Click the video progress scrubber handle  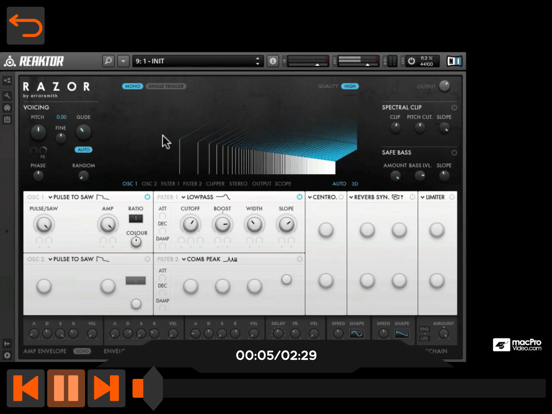(153, 388)
